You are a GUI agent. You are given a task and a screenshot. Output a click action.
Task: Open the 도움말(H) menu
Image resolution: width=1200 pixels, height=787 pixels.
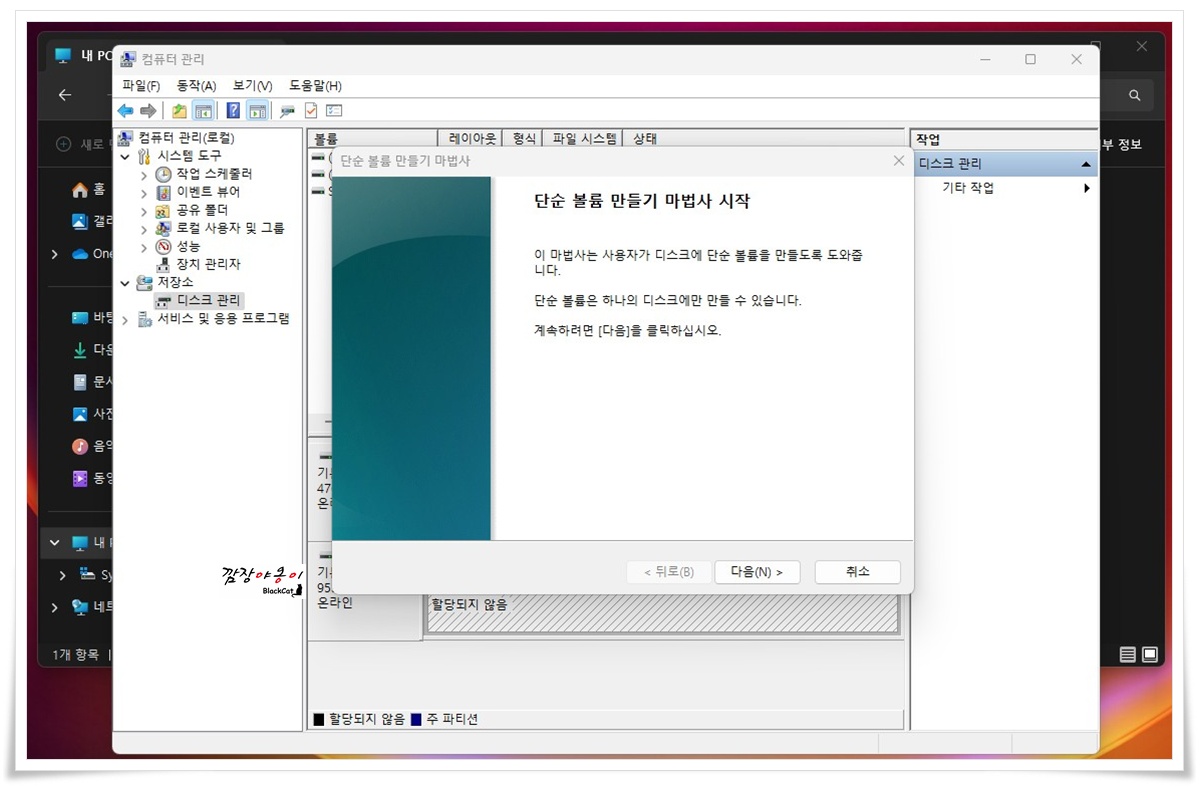(x=315, y=86)
